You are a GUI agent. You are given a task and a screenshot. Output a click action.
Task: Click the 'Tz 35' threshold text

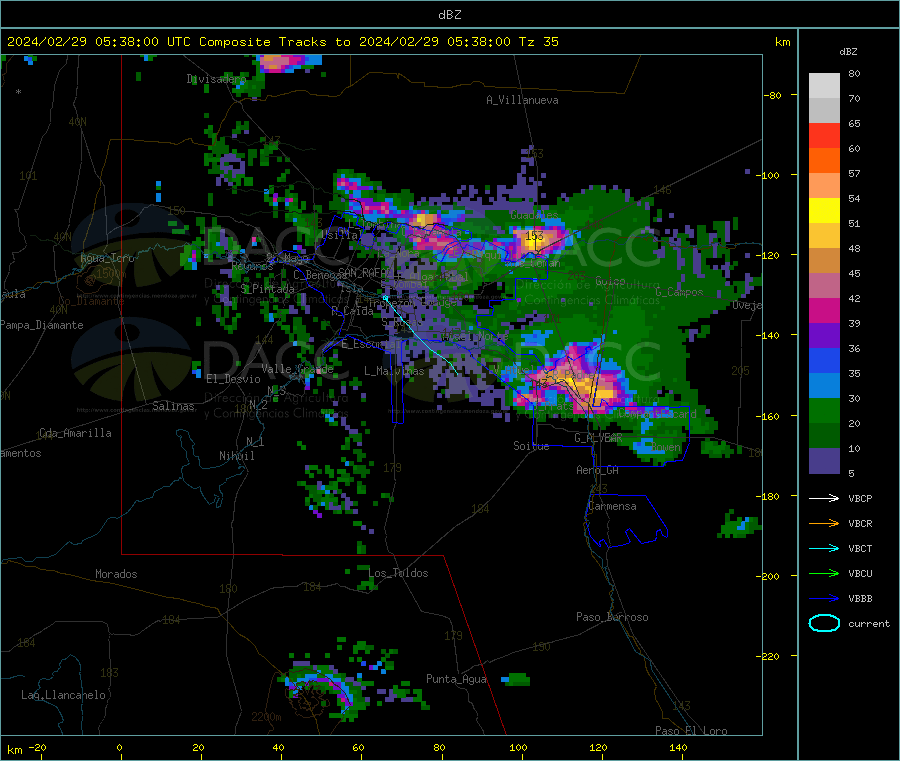pyautogui.click(x=538, y=42)
